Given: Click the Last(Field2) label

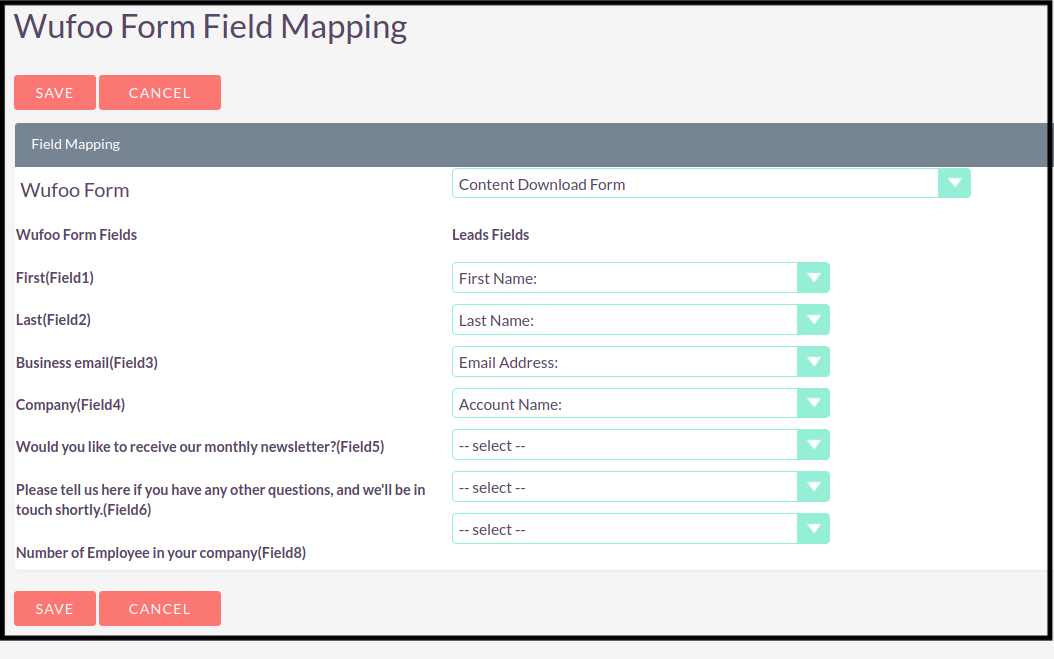Looking at the screenshot, I should (53, 320).
